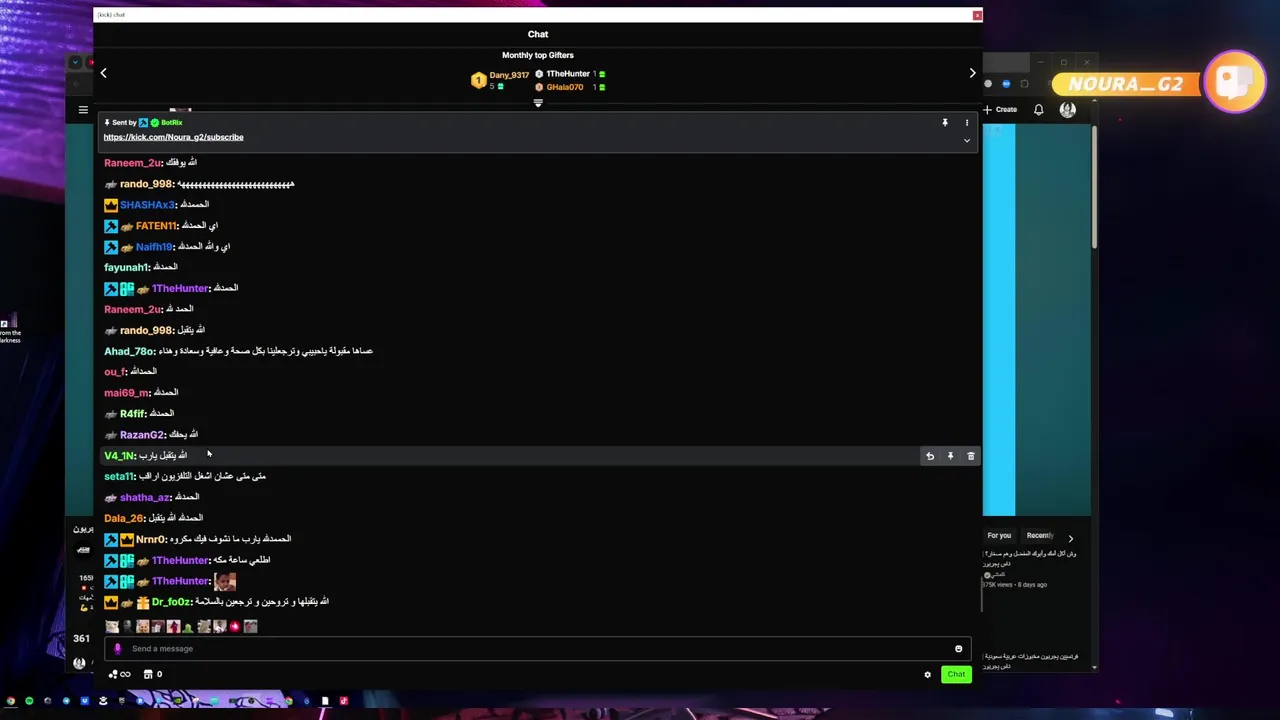Click Create in the background browser window
1280x720 pixels.
1000,110
